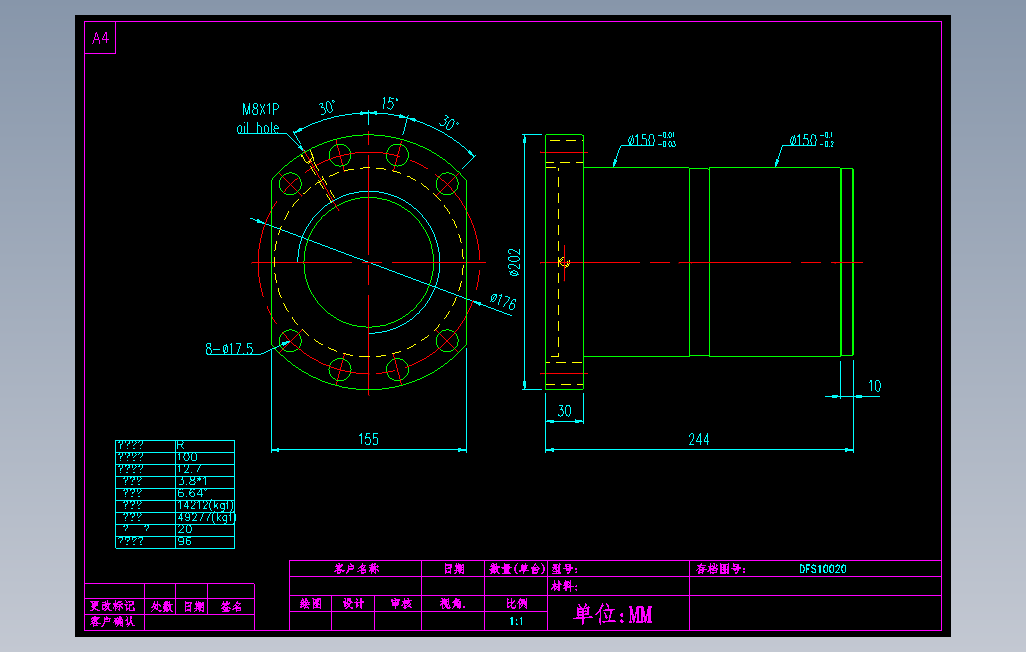1026x652 pixels.
Task: Click the 30° angle next to M8X1P
Action: [327, 108]
